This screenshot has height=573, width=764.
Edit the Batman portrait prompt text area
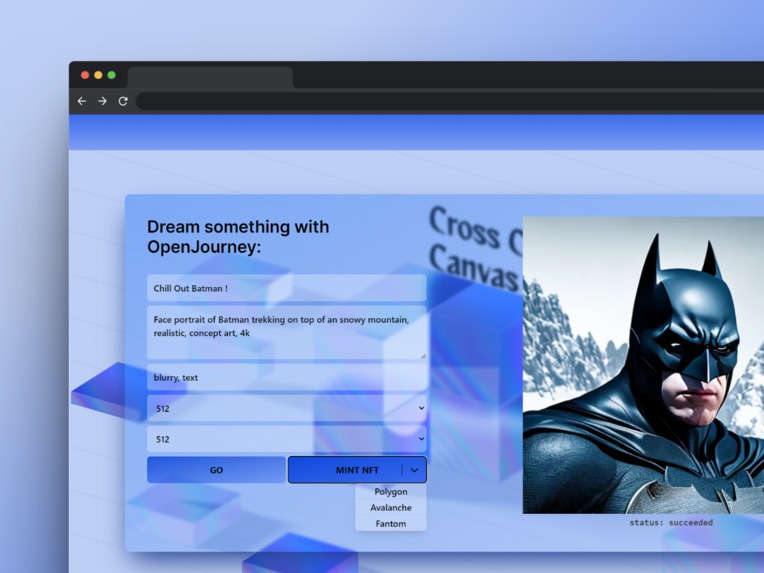[286, 333]
